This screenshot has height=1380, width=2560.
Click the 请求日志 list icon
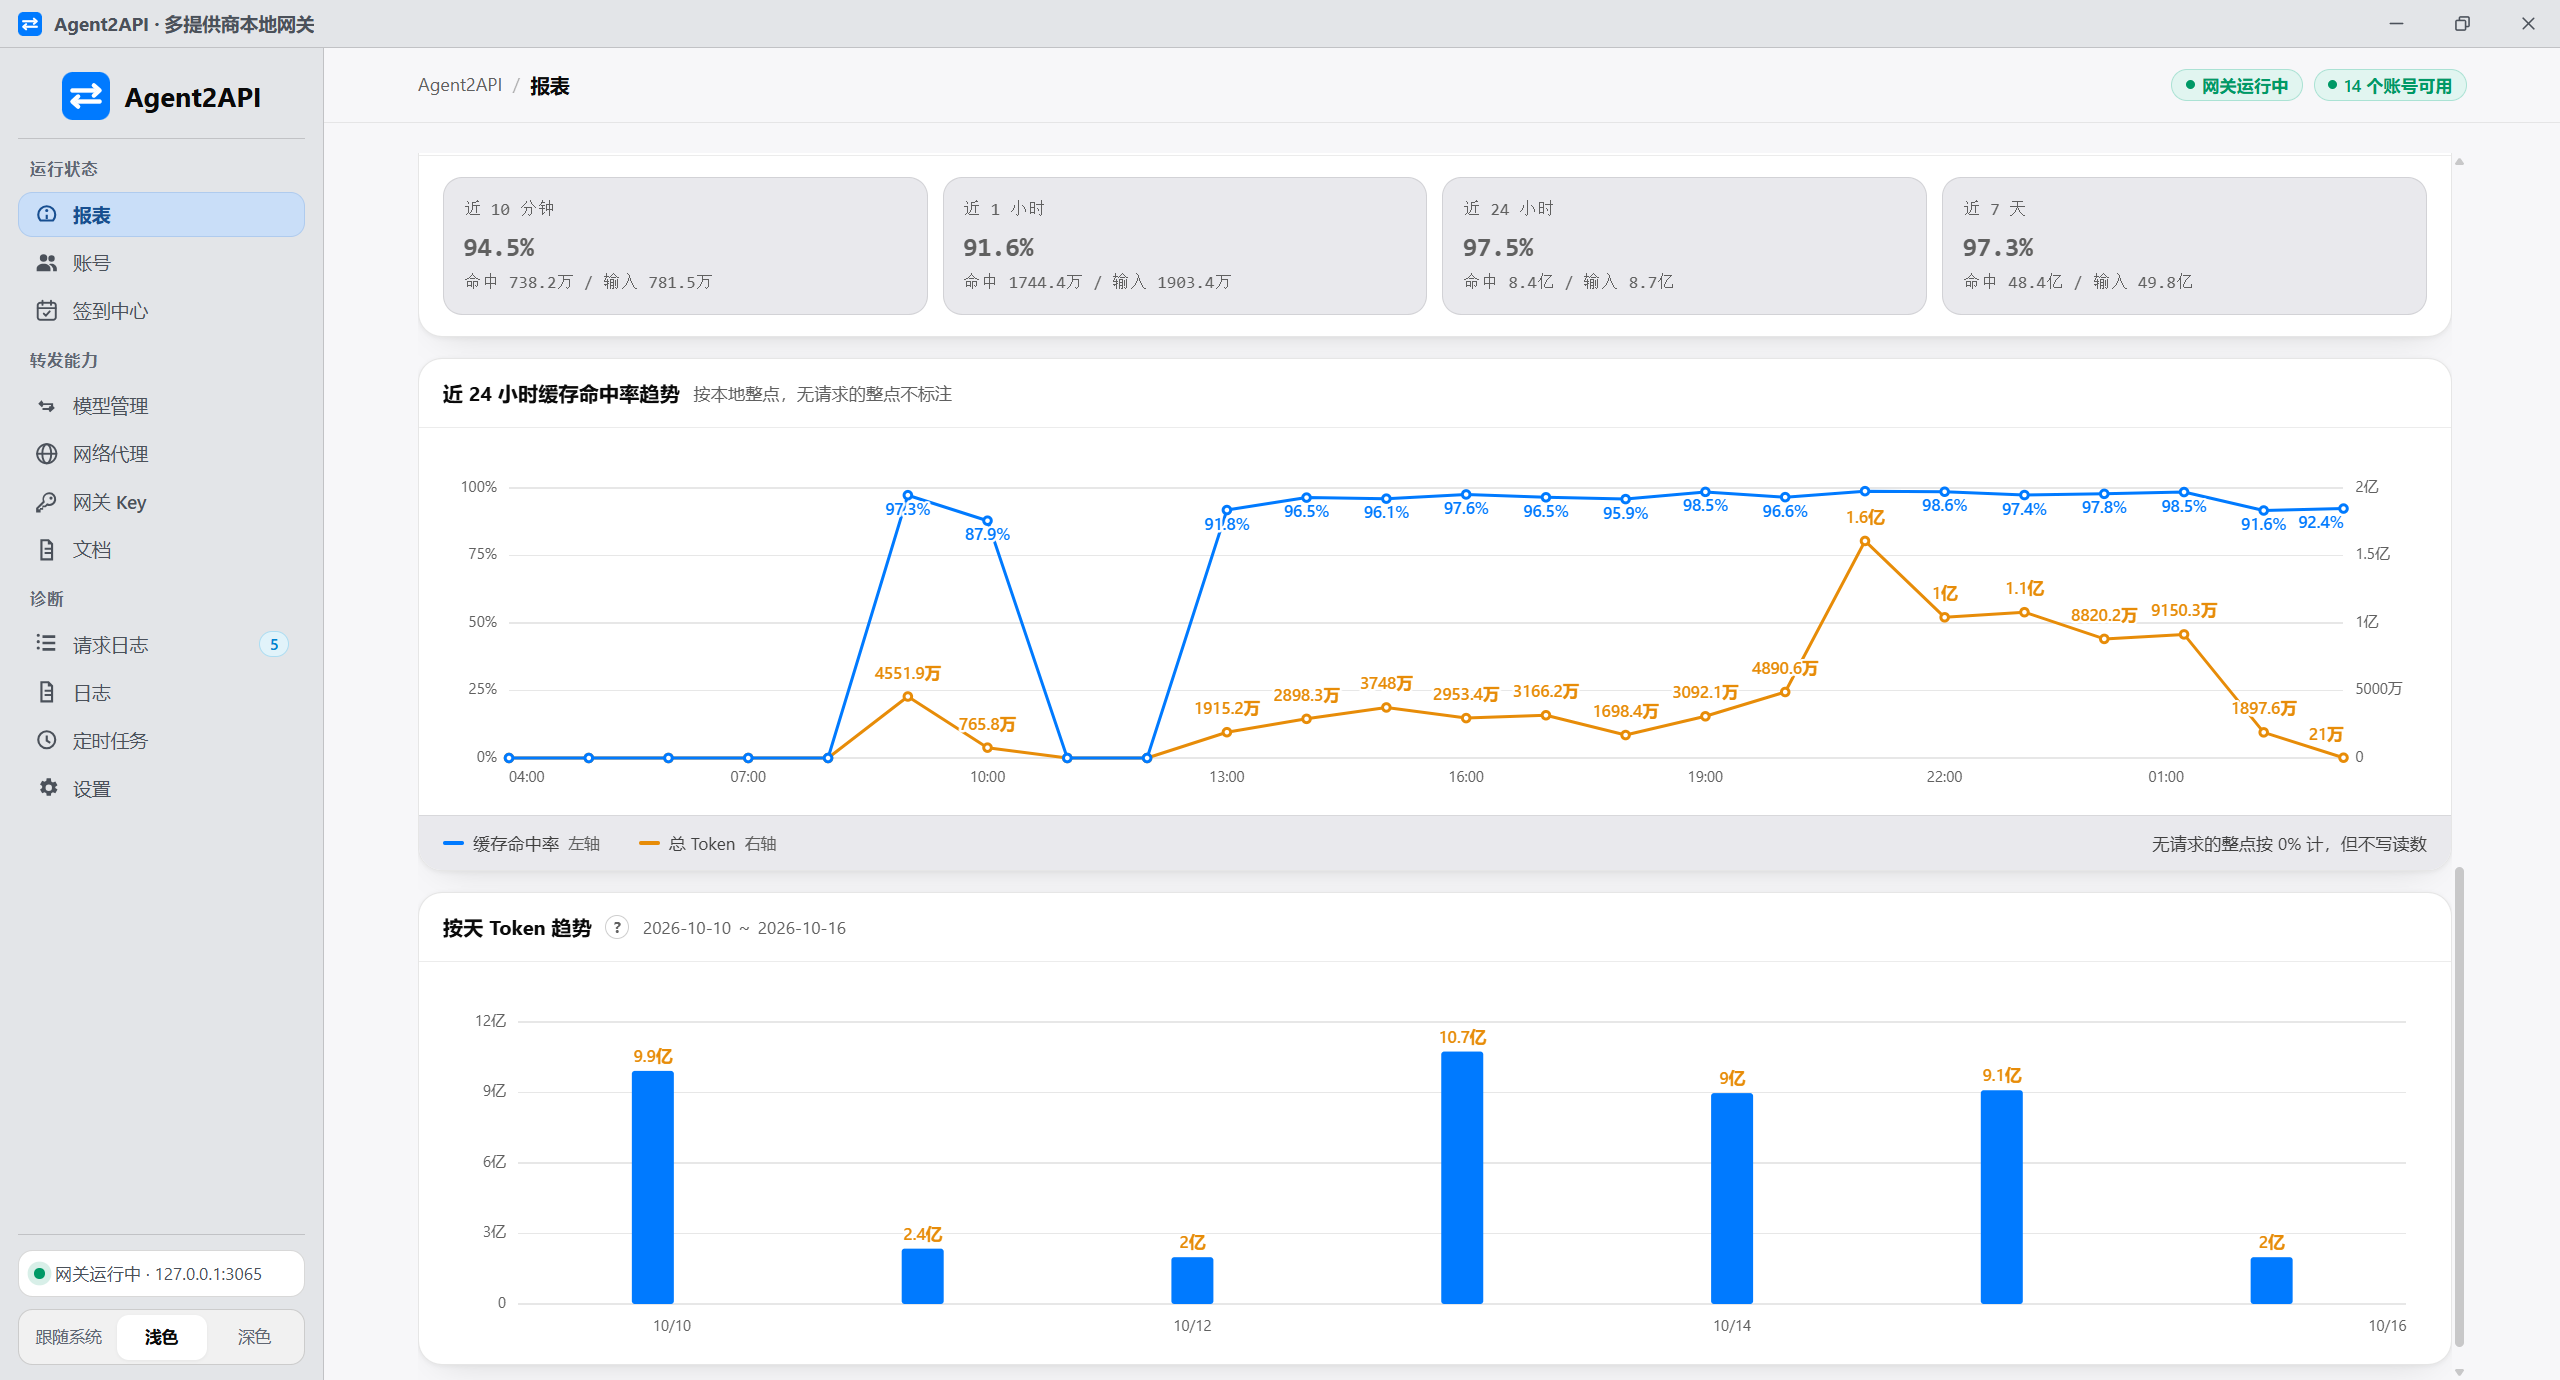pos(46,643)
